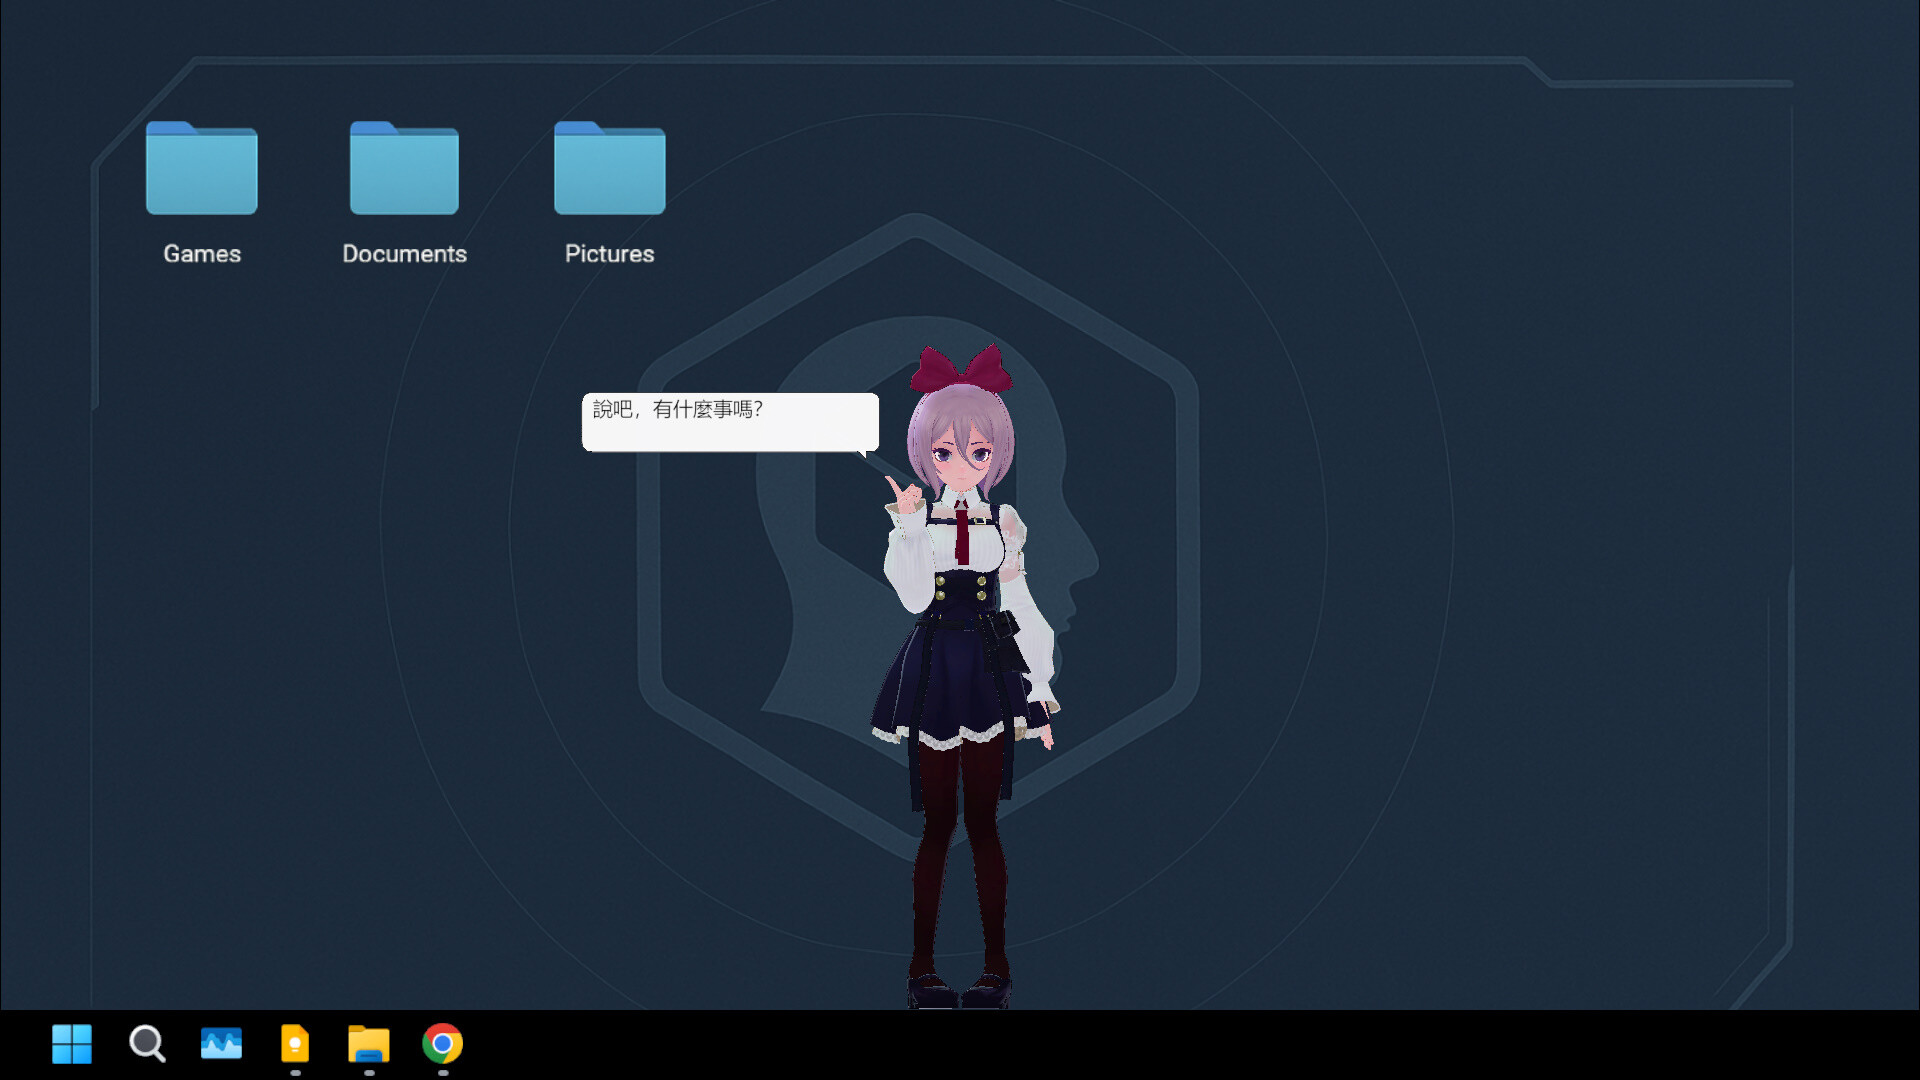Open the Games folder
Viewport: 1920px width, 1080px height.
200,168
